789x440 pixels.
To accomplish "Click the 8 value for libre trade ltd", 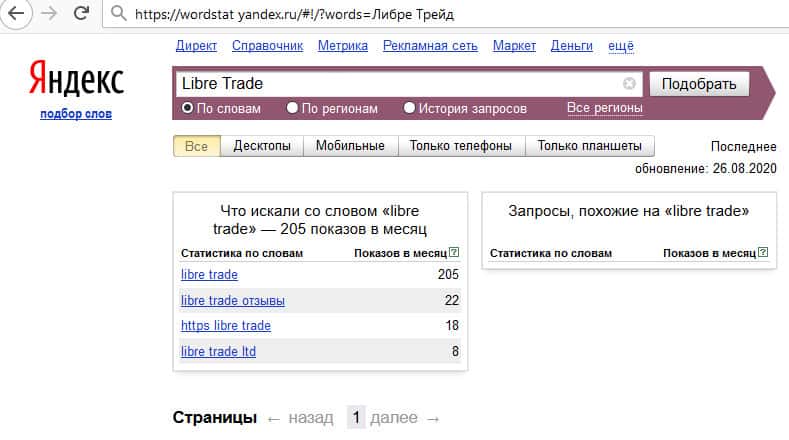I will pos(455,351).
